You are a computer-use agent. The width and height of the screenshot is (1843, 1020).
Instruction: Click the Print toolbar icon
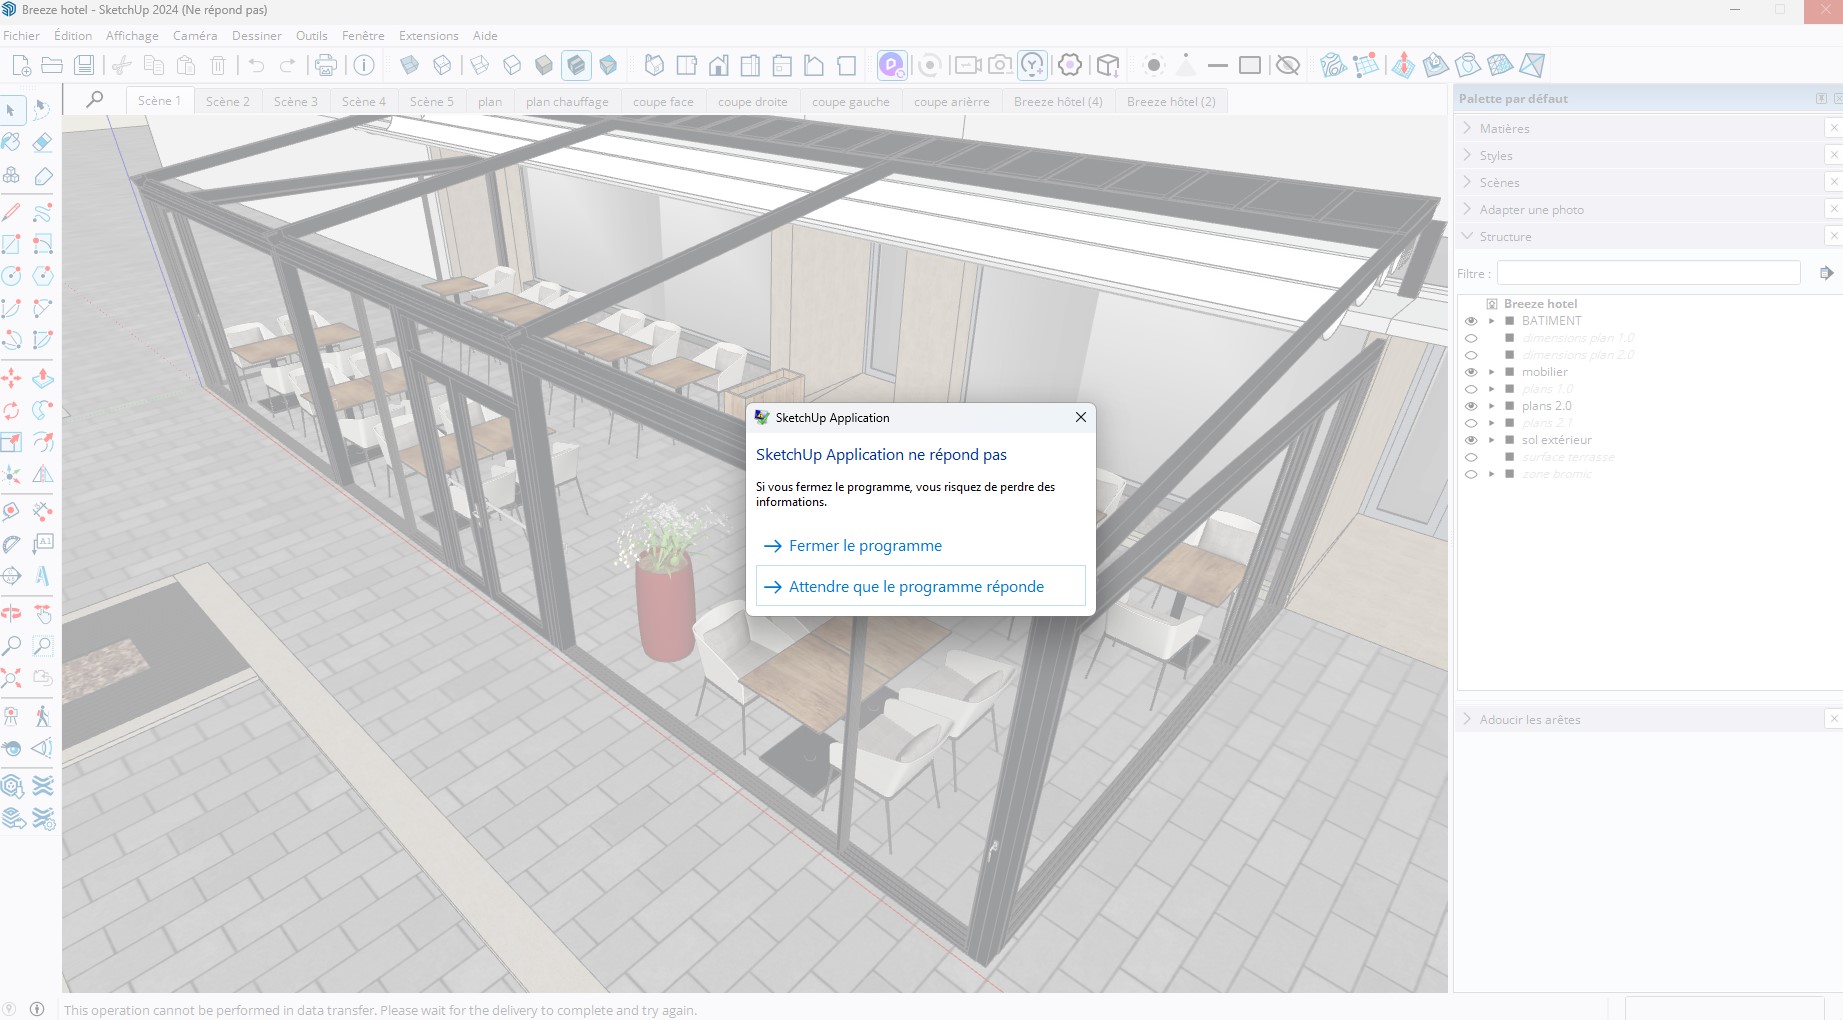[x=326, y=65]
